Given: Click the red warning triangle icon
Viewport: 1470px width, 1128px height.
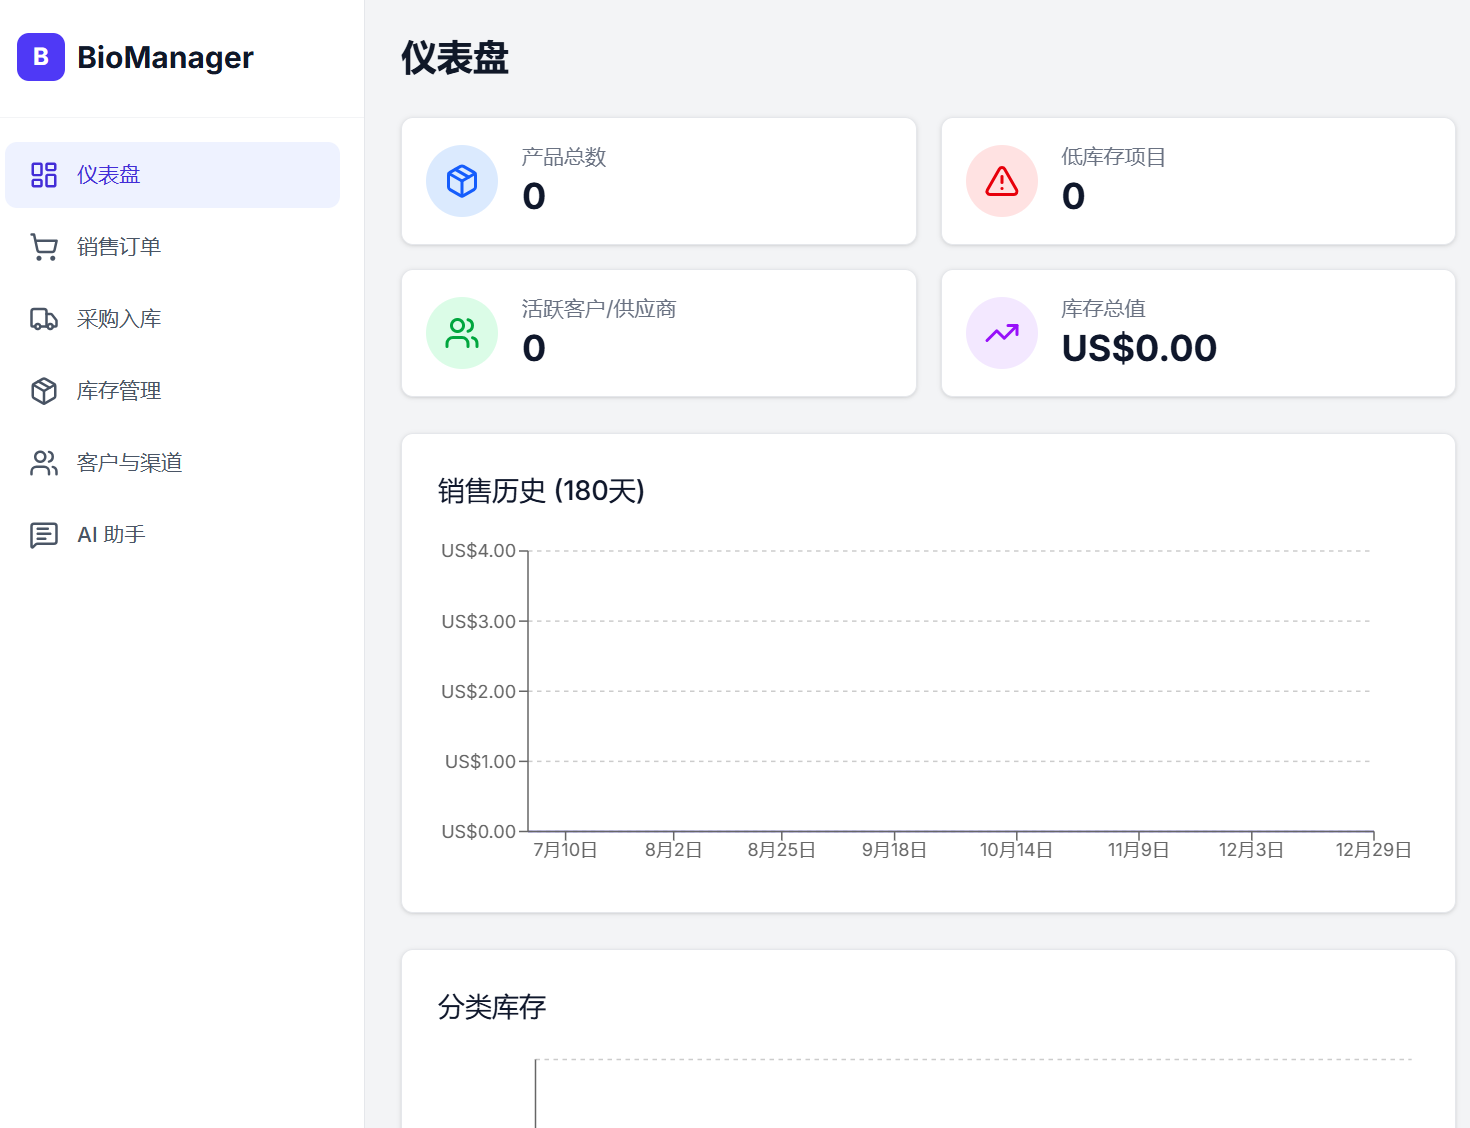Looking at the screenshot, I should pos(1001,181).
